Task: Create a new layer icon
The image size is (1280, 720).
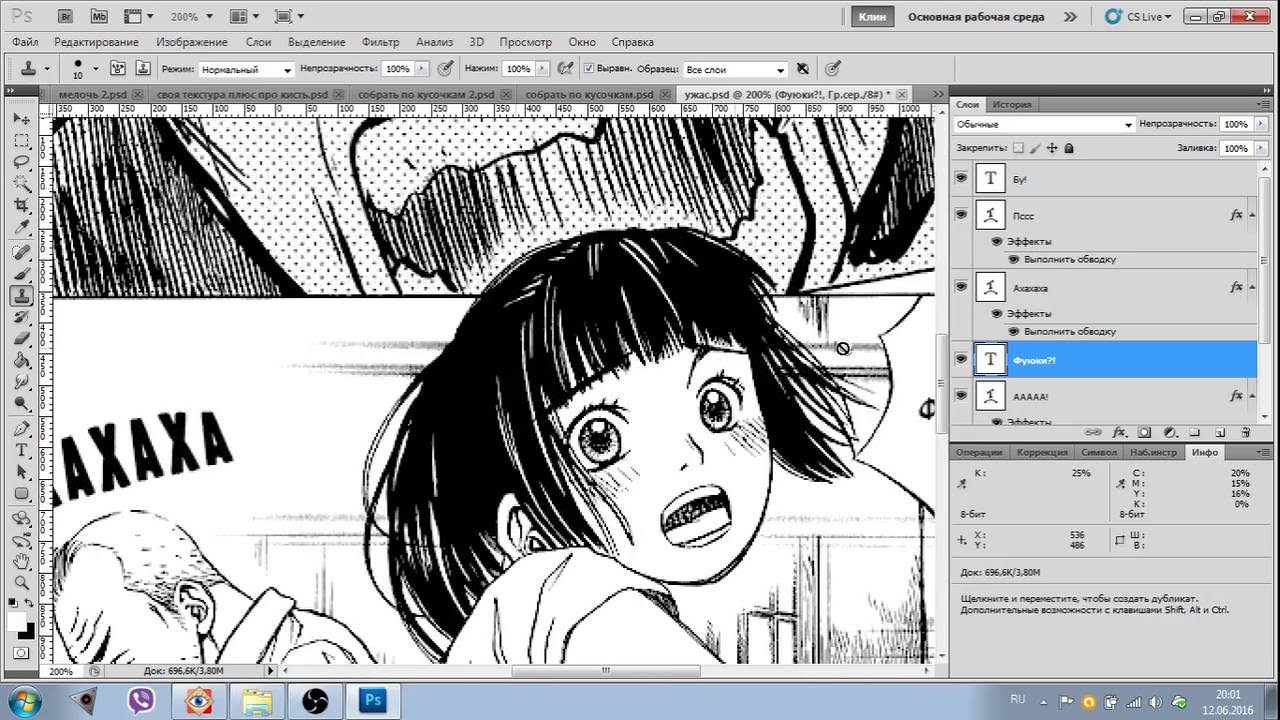Action: coord(1220,433)
